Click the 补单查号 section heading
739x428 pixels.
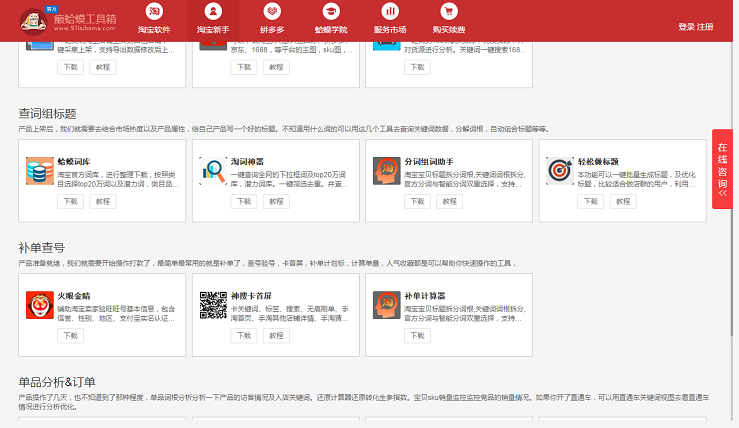(x=41, y=247)
